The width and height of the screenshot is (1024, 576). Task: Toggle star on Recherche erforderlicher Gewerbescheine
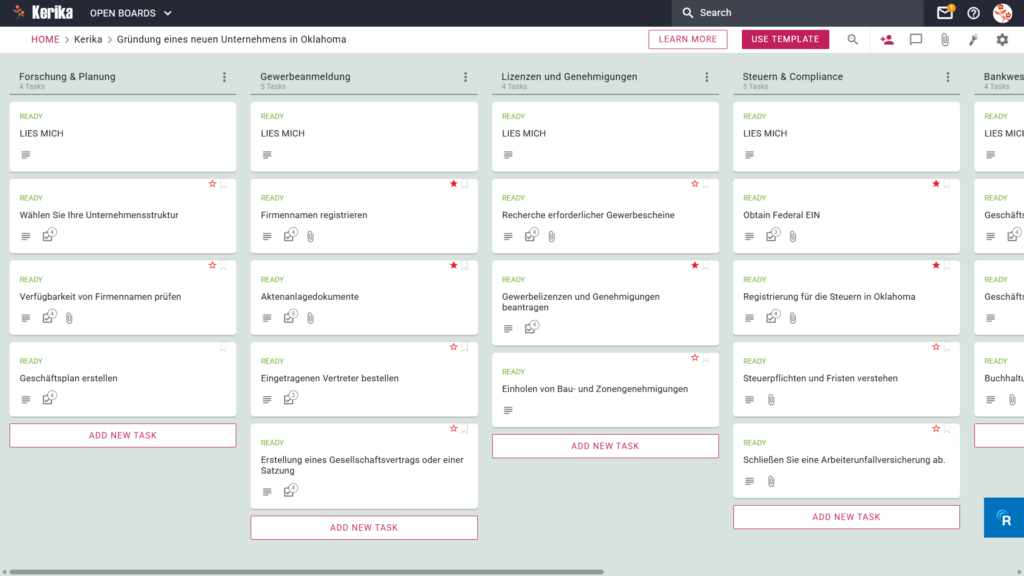[x=694, y=184]
